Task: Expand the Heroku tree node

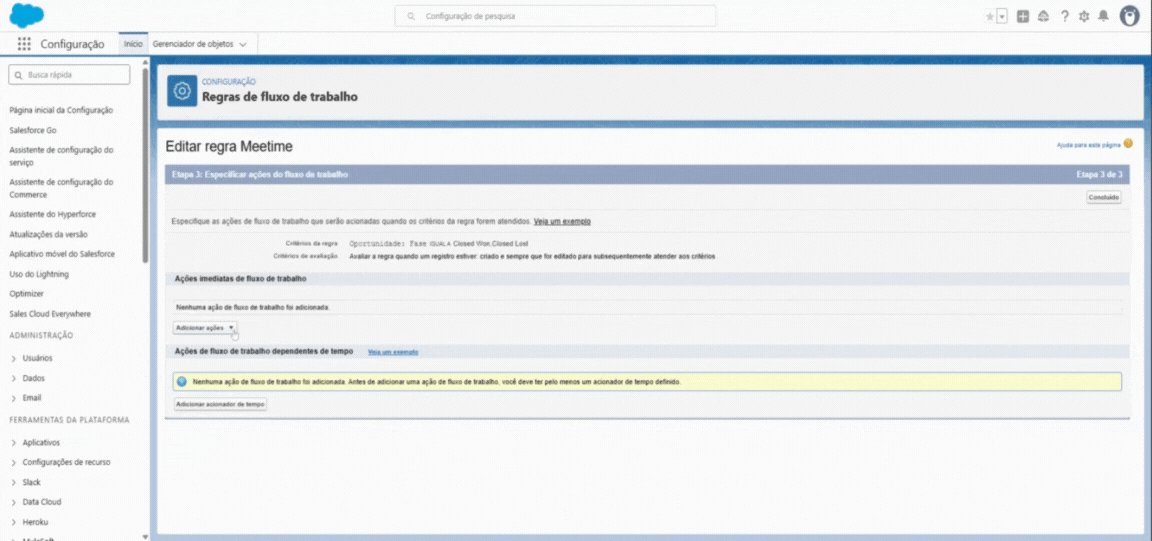Action: click(15, 522)
